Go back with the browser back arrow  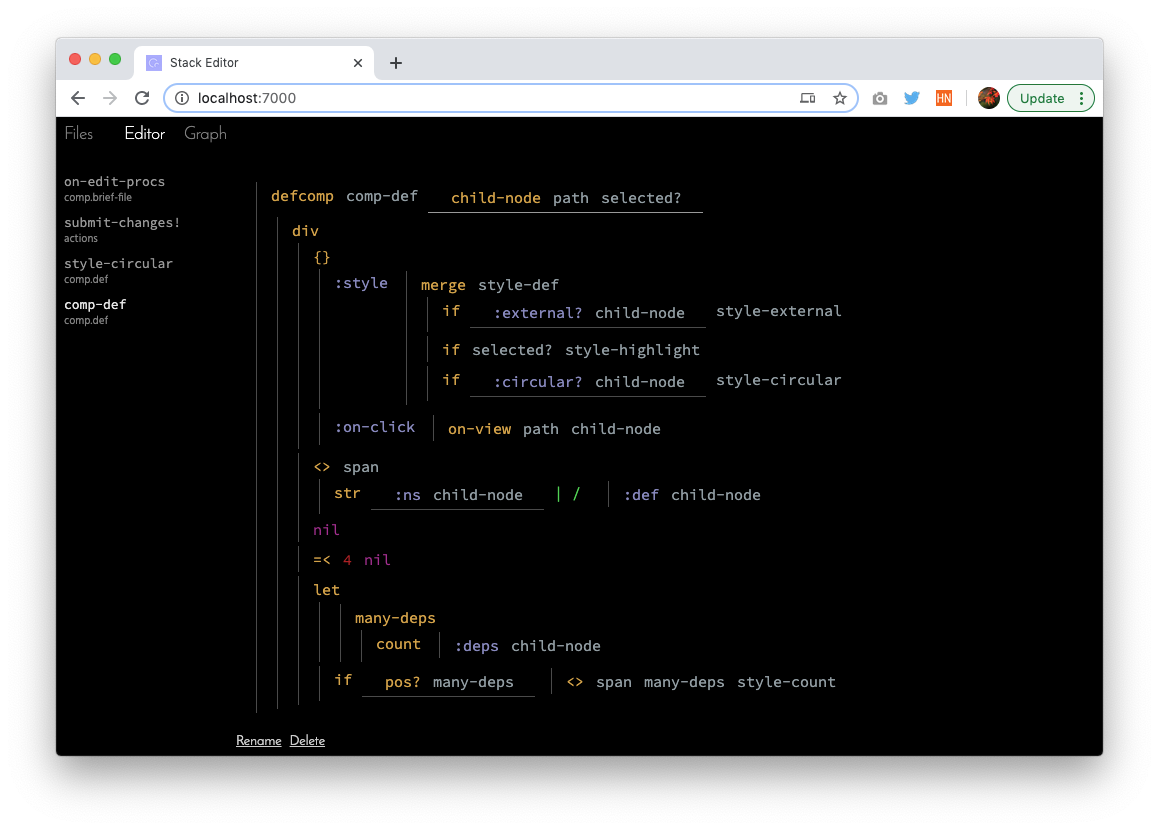(x=78, y=98)
